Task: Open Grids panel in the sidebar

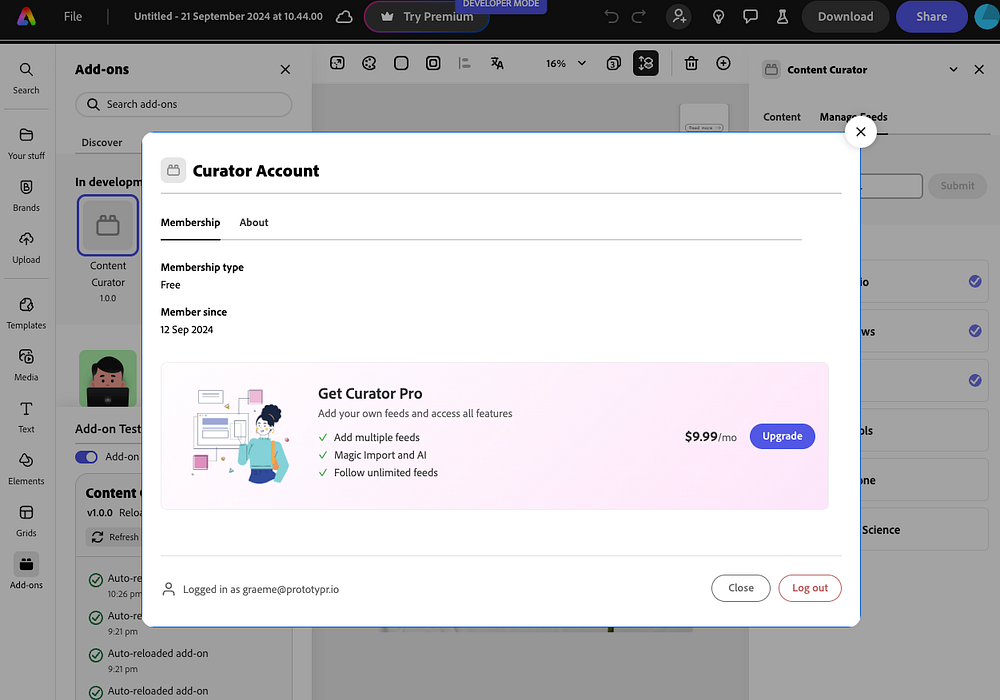Action: point(26,521)
